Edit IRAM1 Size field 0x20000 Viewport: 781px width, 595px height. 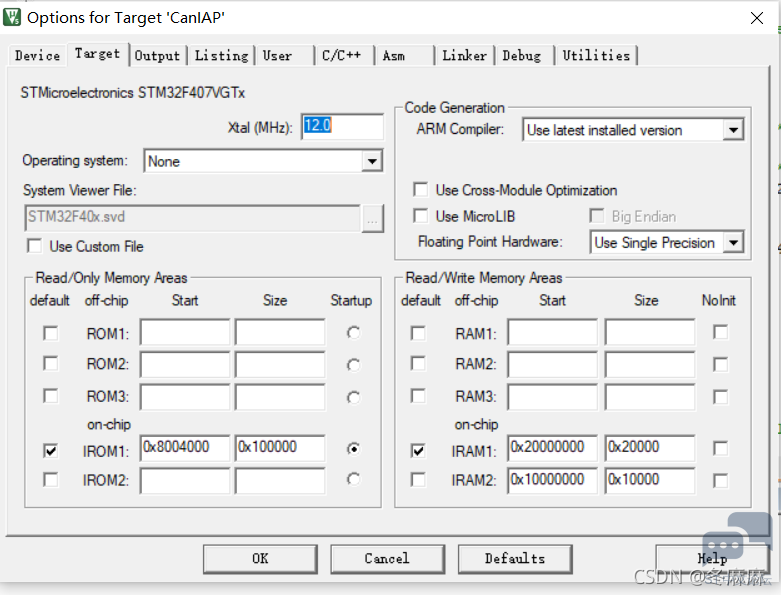pyautogui.click(x=650, y=448)
